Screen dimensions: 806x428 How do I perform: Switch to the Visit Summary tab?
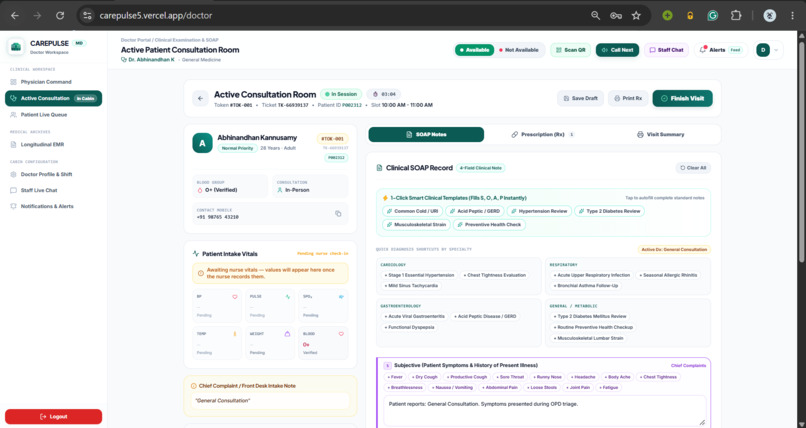(x=660, y=135)
